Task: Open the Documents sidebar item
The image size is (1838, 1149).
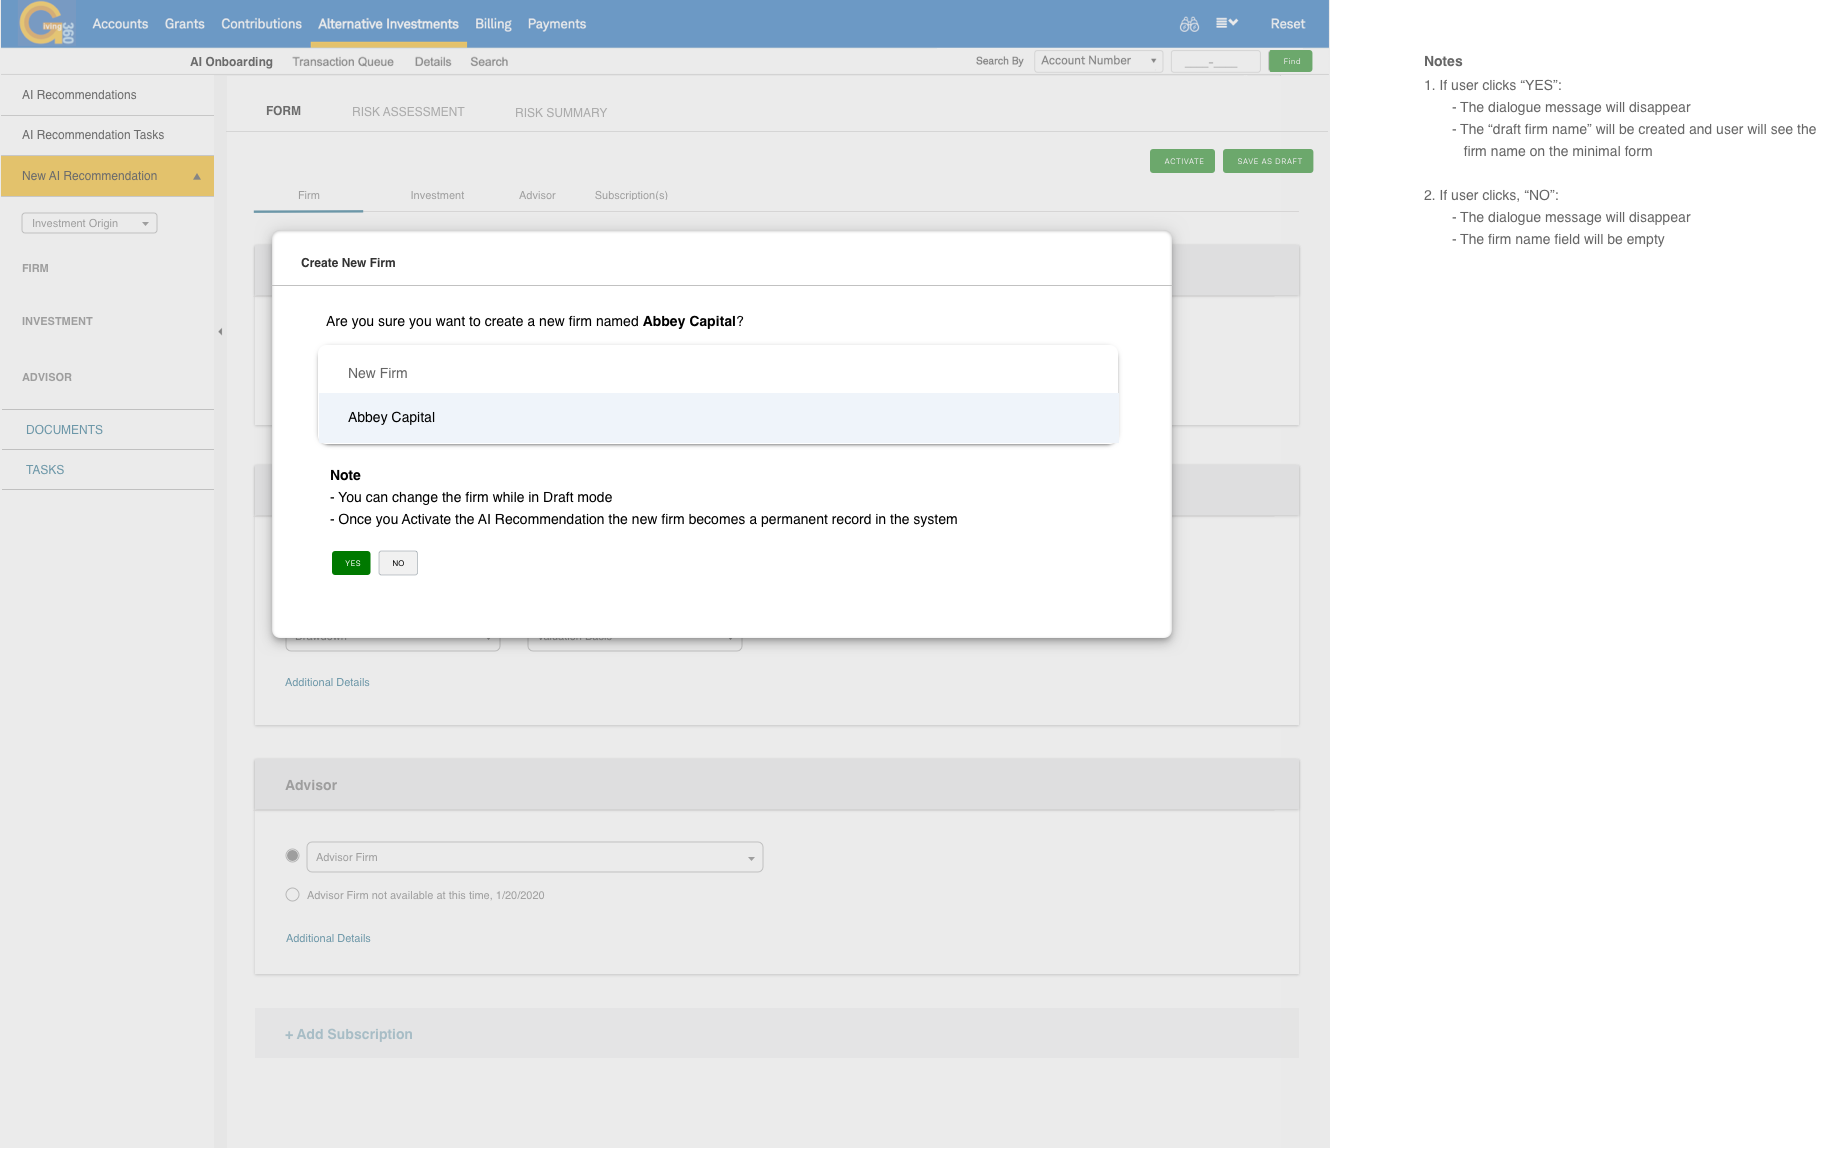Action: click(x=64, y=430)
